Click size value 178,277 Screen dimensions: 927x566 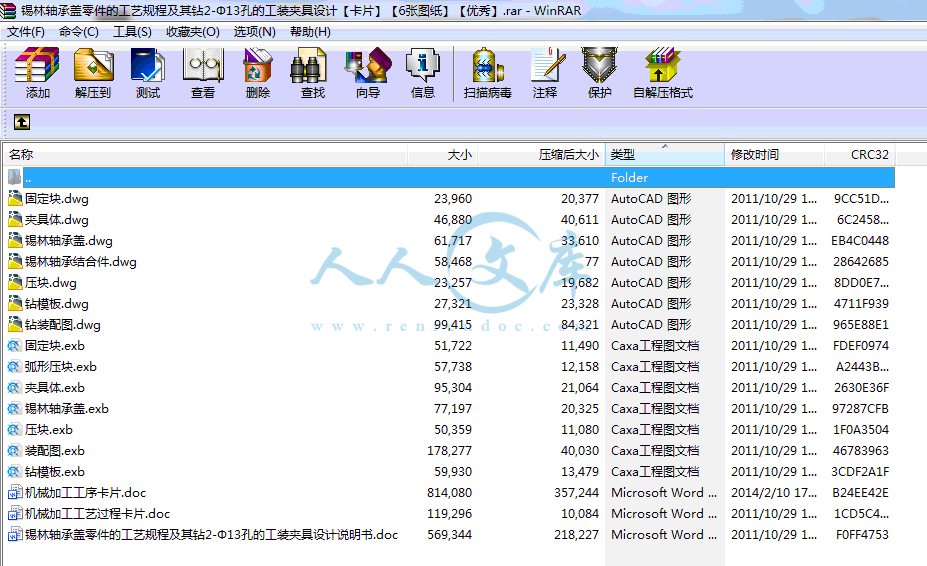click(x=449, y=451)
